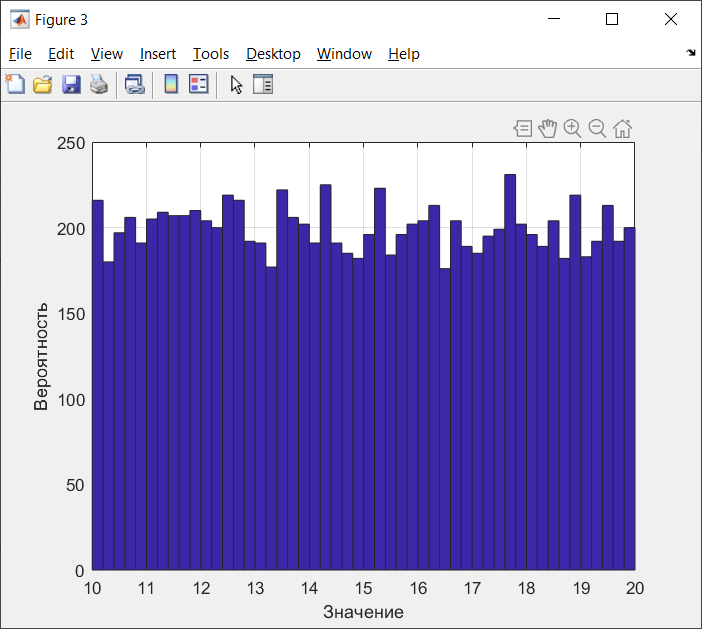Insert a colorbar via toolbar icon
Image resolution: width=702 pixels, height=629 pixels.
[171, 84]
